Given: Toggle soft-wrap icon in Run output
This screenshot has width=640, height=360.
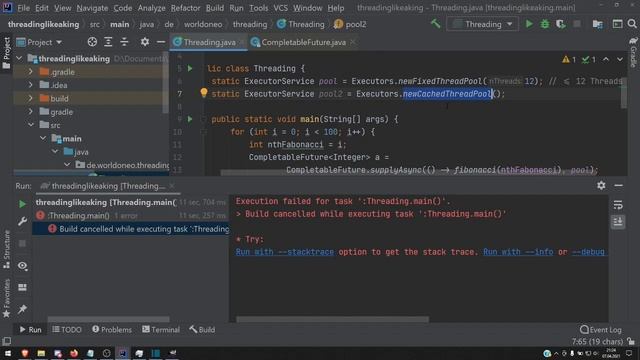Looking at the screenshot, I should coord(618,204).
